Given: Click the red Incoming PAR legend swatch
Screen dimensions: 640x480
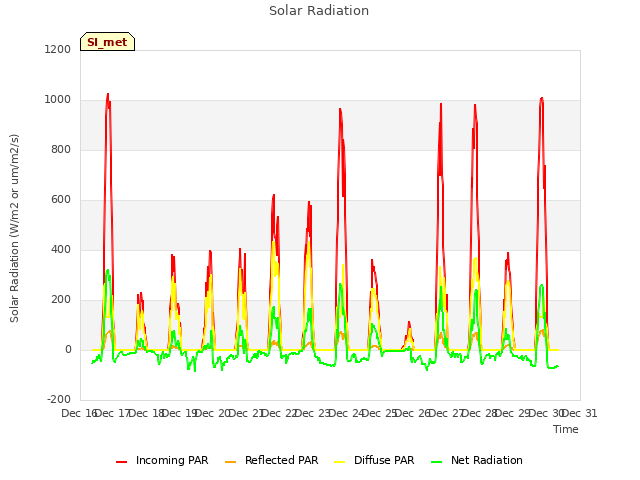Looking at the screenshot, I should (x=121, y=462).
